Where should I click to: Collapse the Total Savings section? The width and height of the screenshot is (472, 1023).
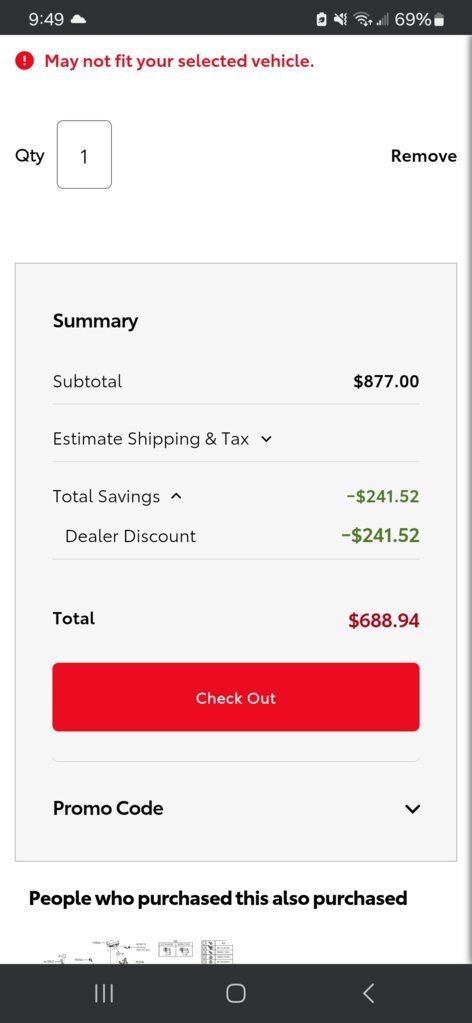click(175, 496)
